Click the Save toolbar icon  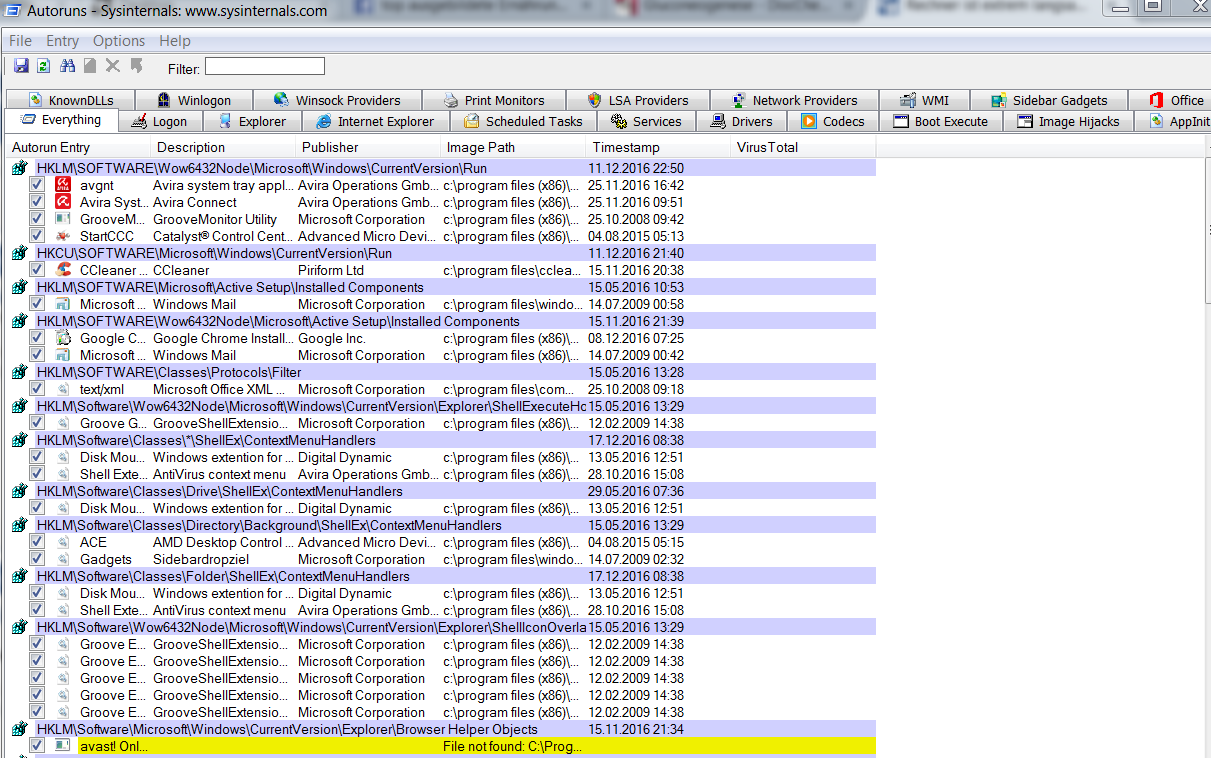(21, 66)
